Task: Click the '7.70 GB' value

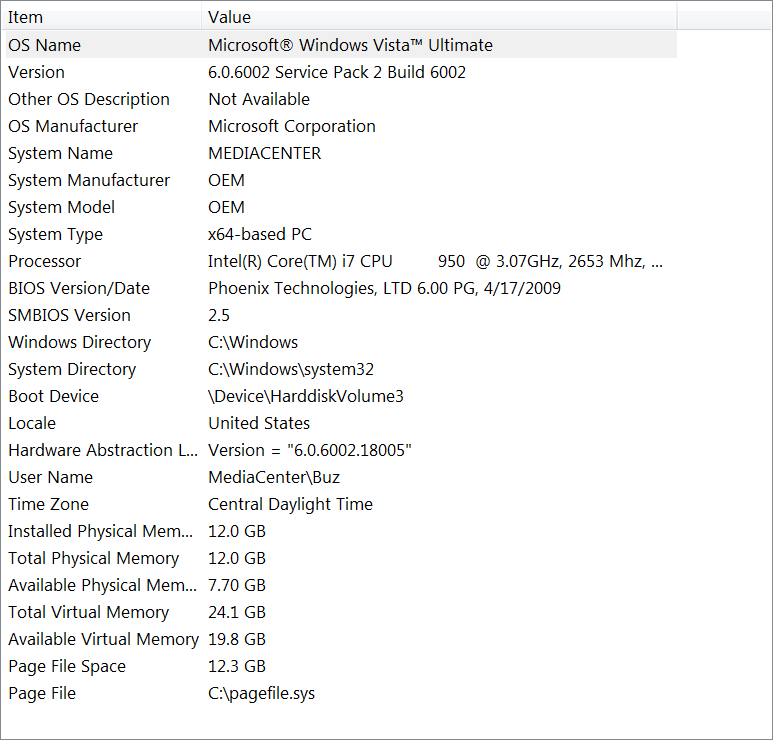Action: pos(237,585)
